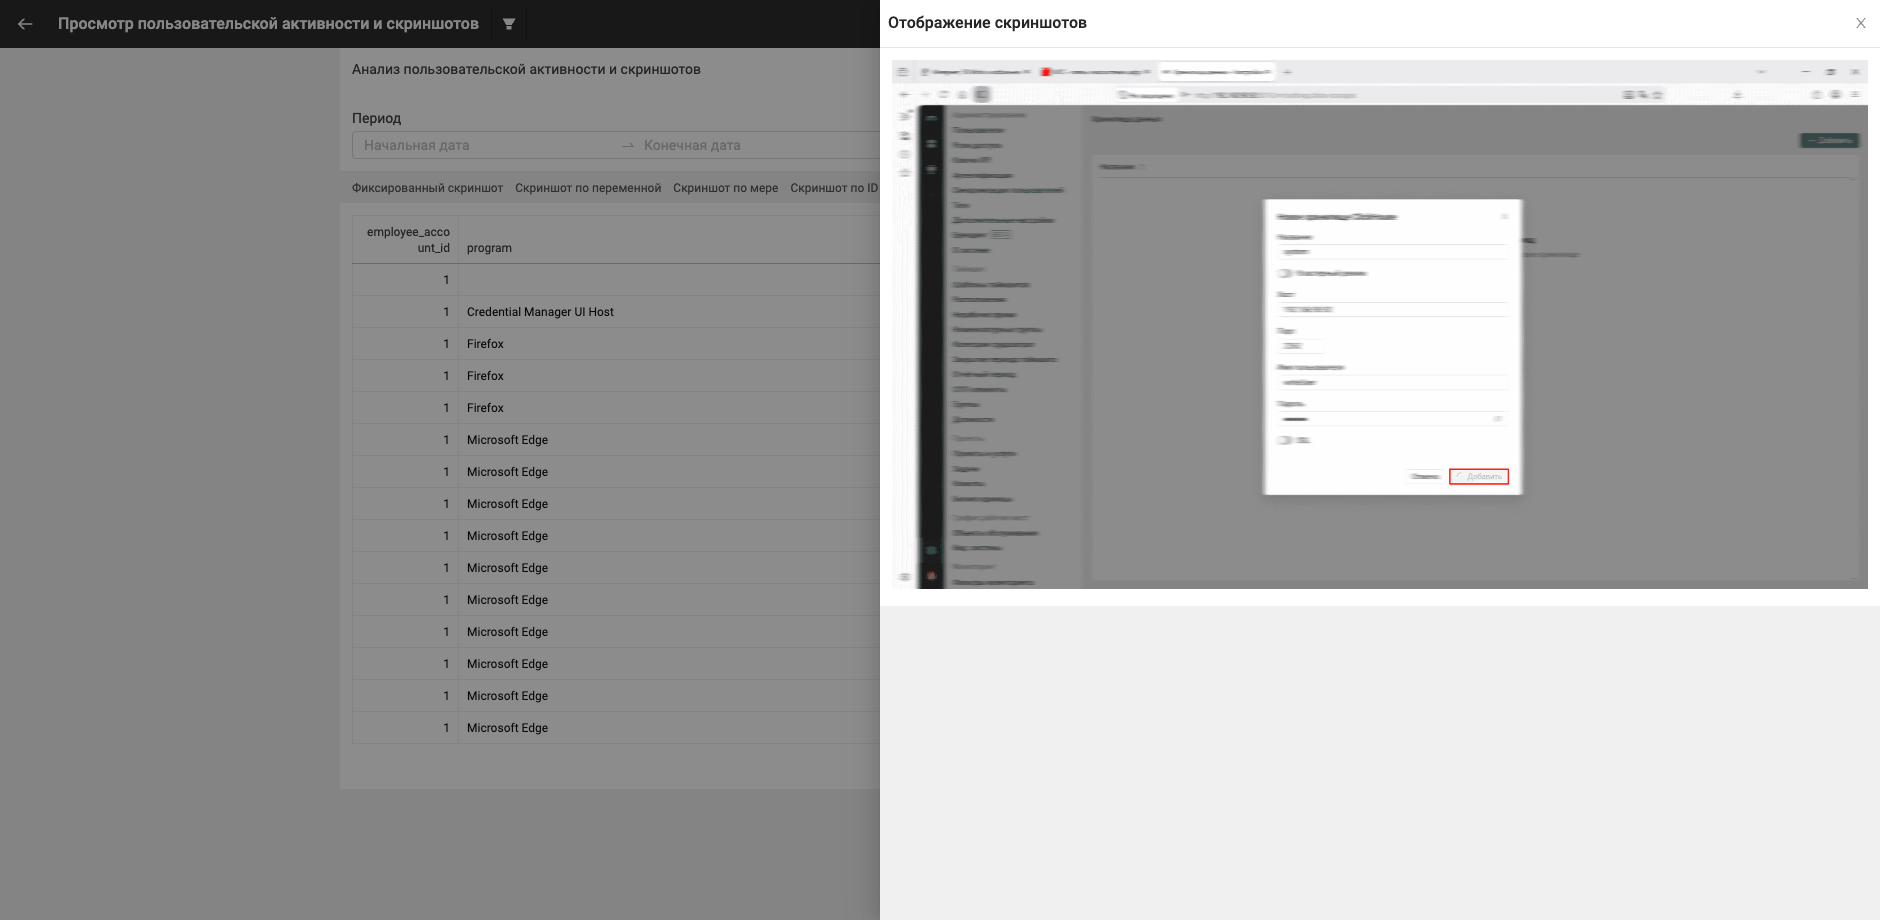
Task: Click the Начальная дата field
Action: tap(486, 145)
